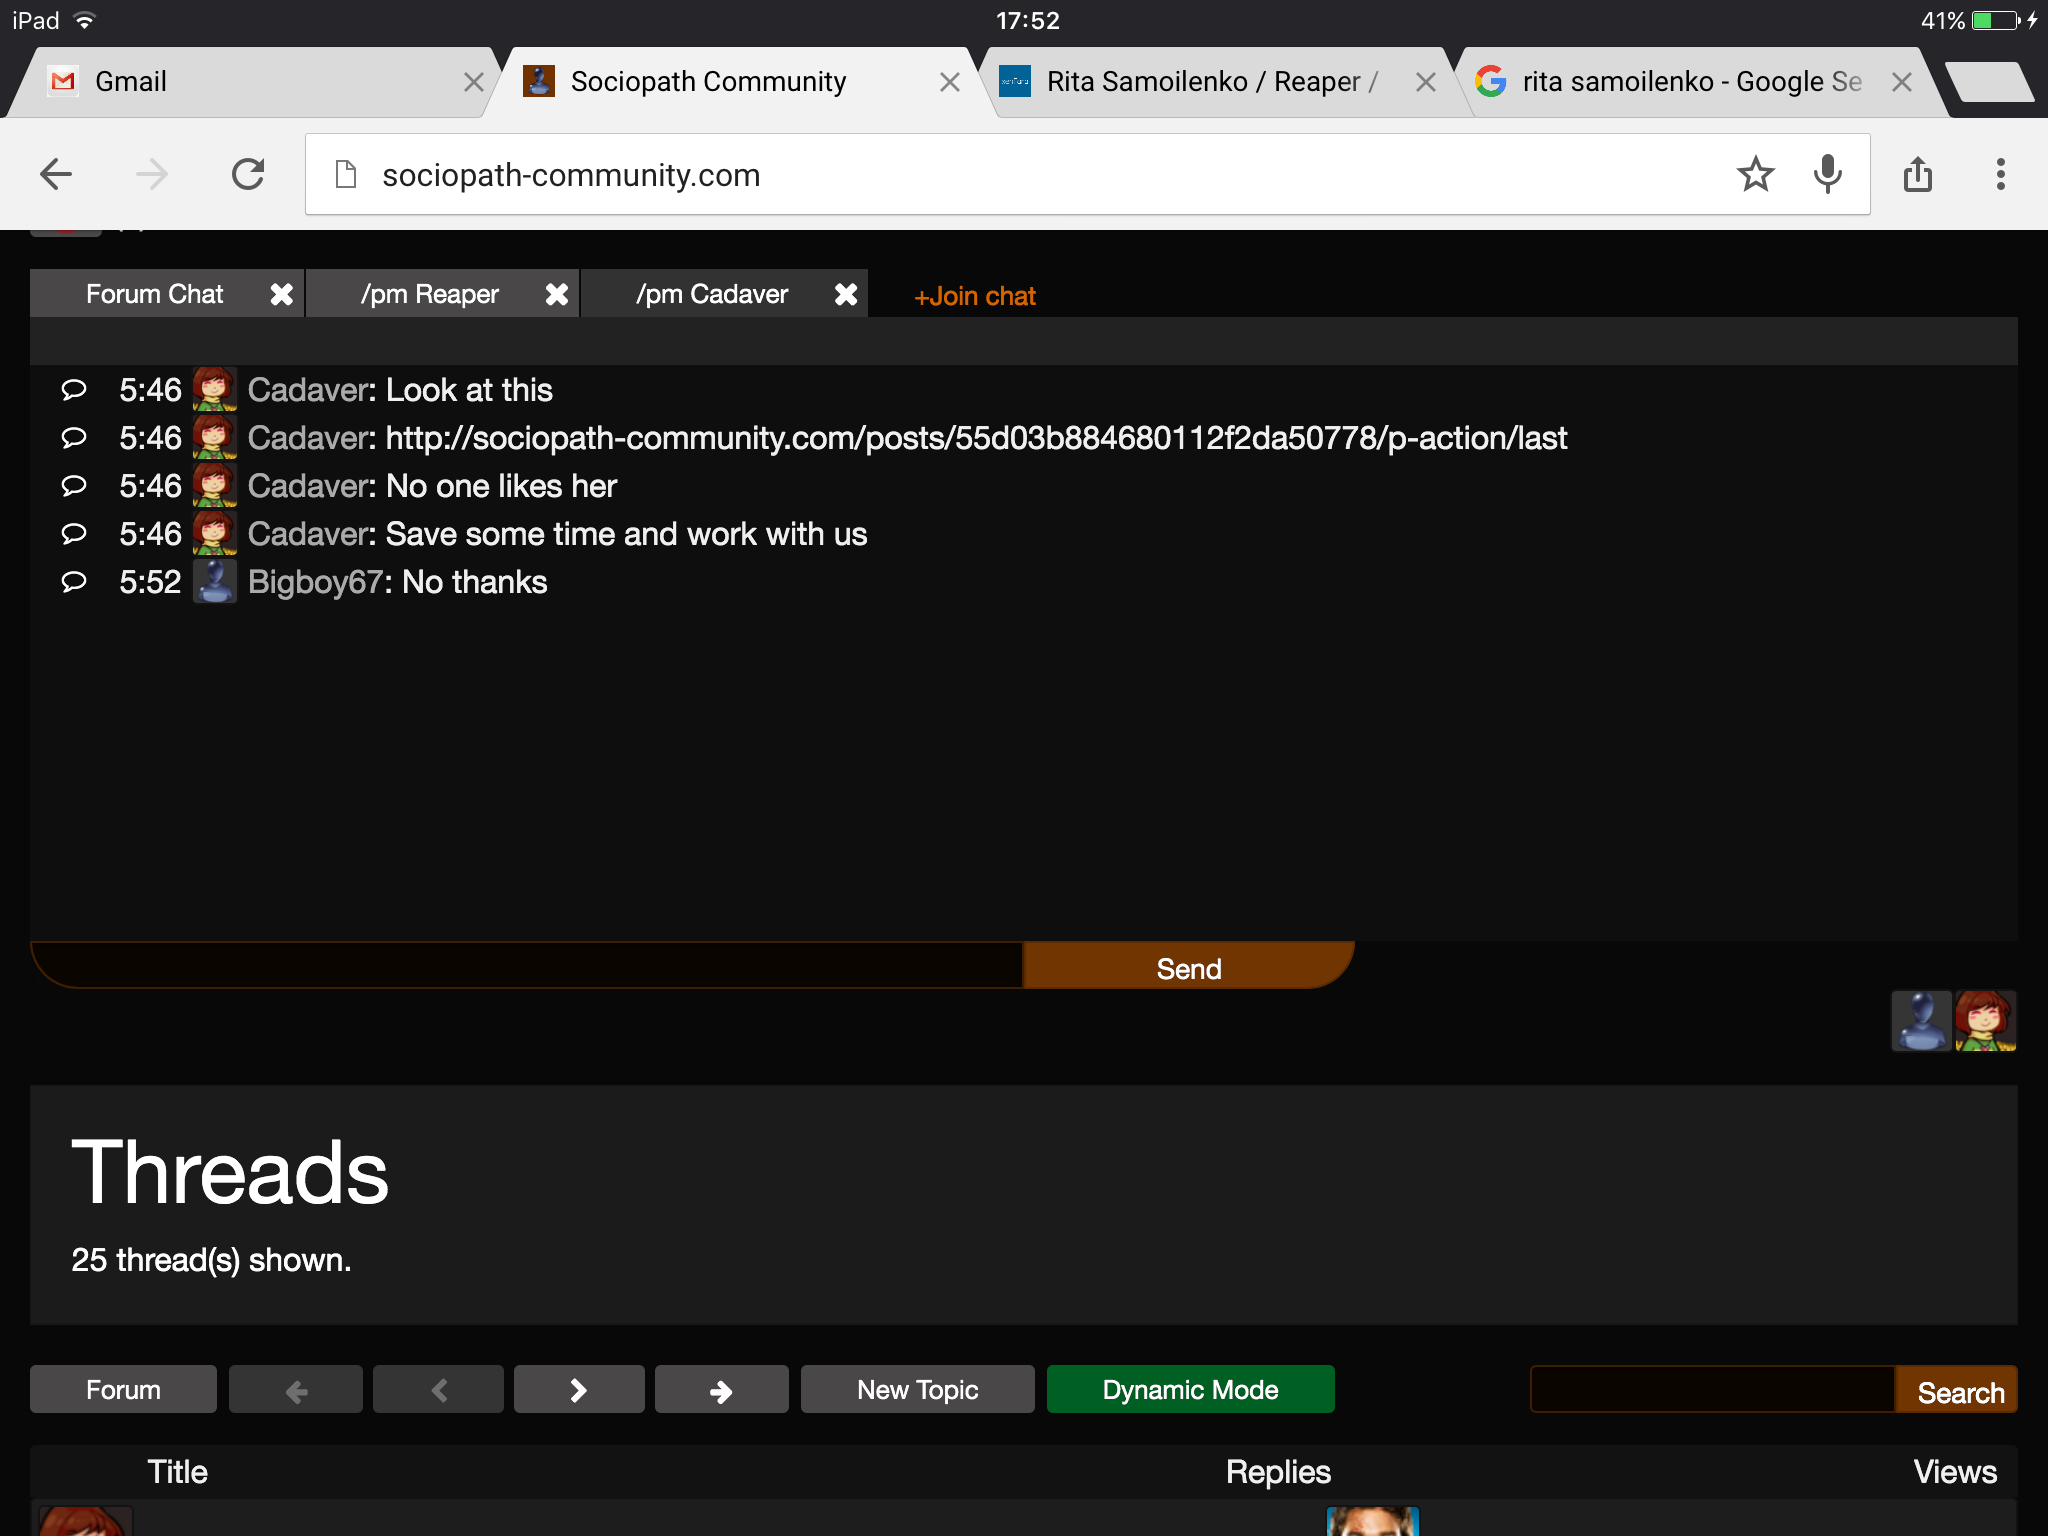Click the page document icon in address bar
The width and height of the screenshot is (2048, 1536).
point(346,174)
